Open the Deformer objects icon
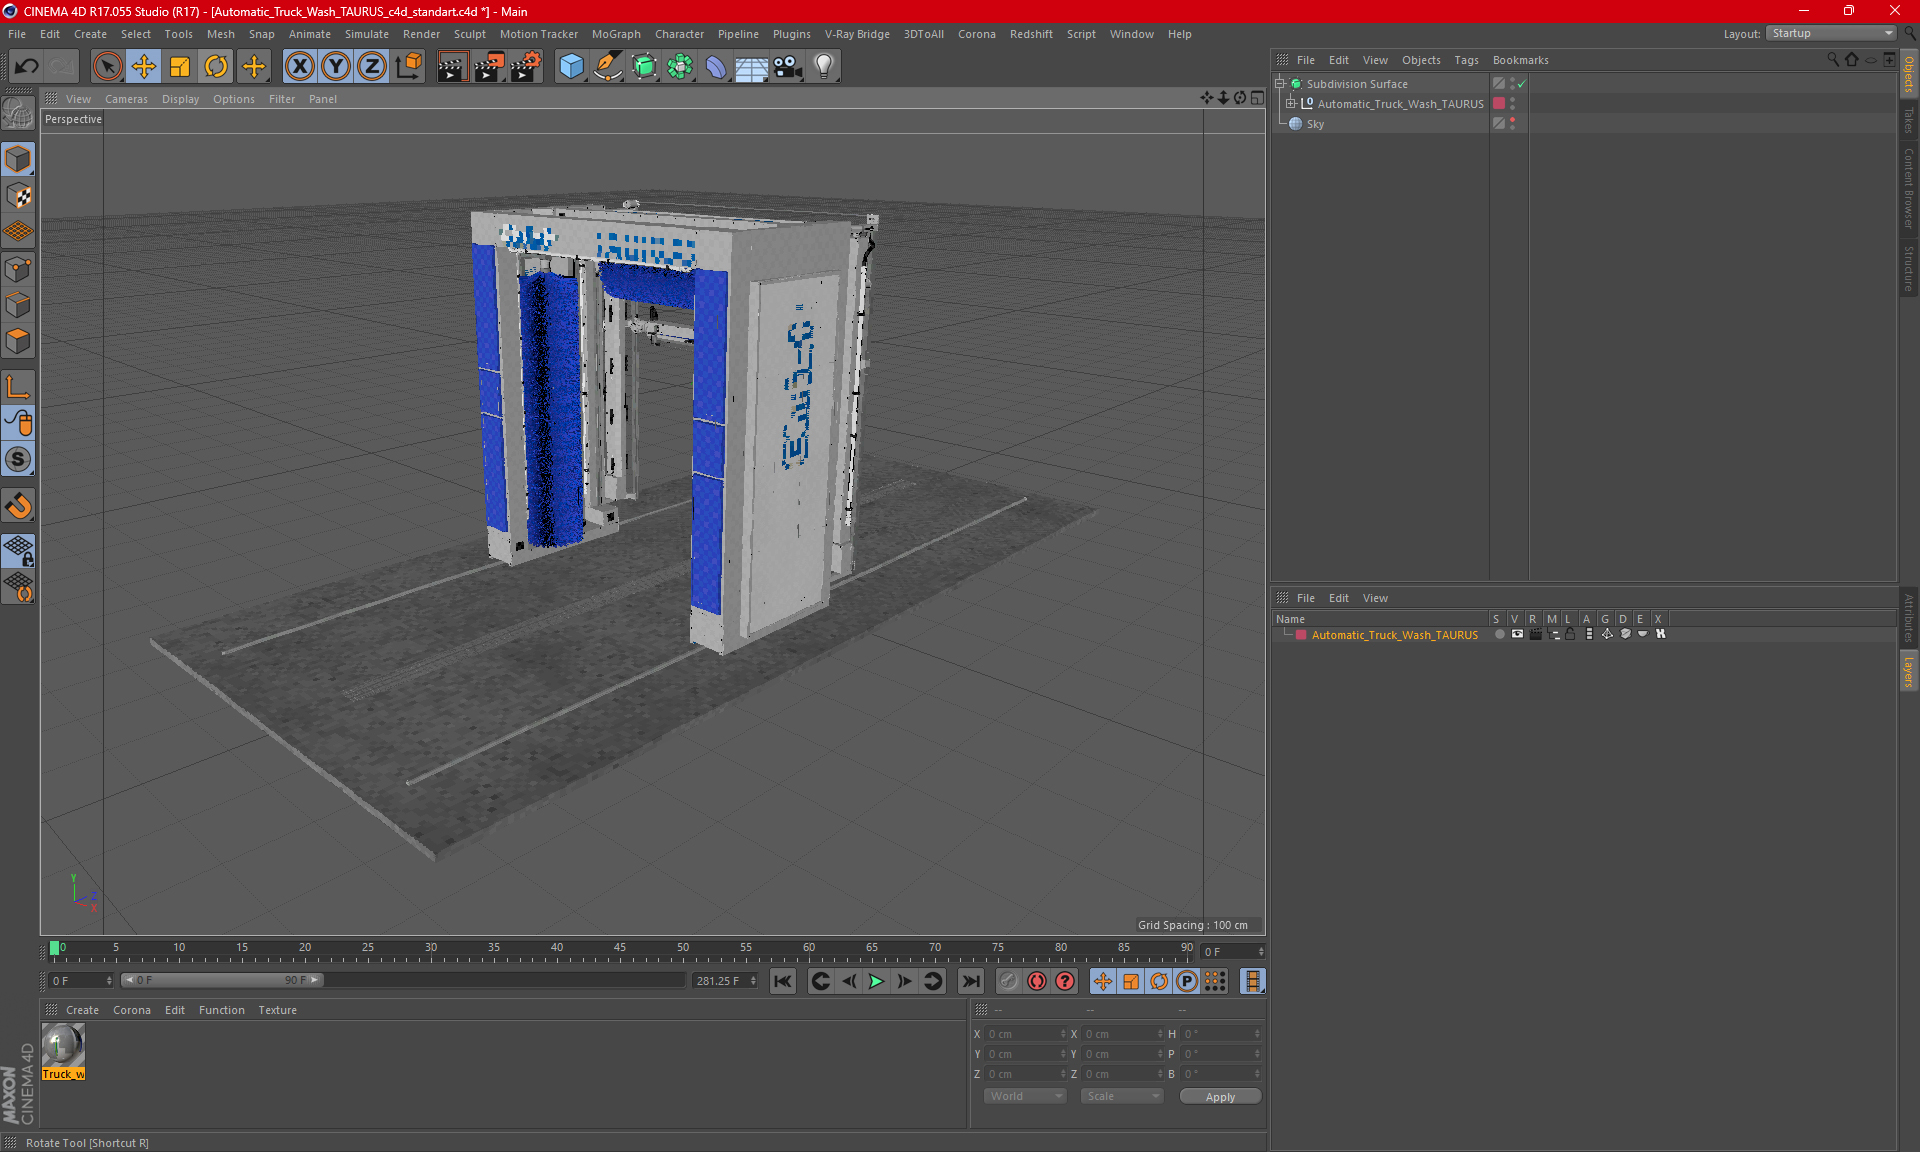The image size is (1920, 1152). pos(716,67)
